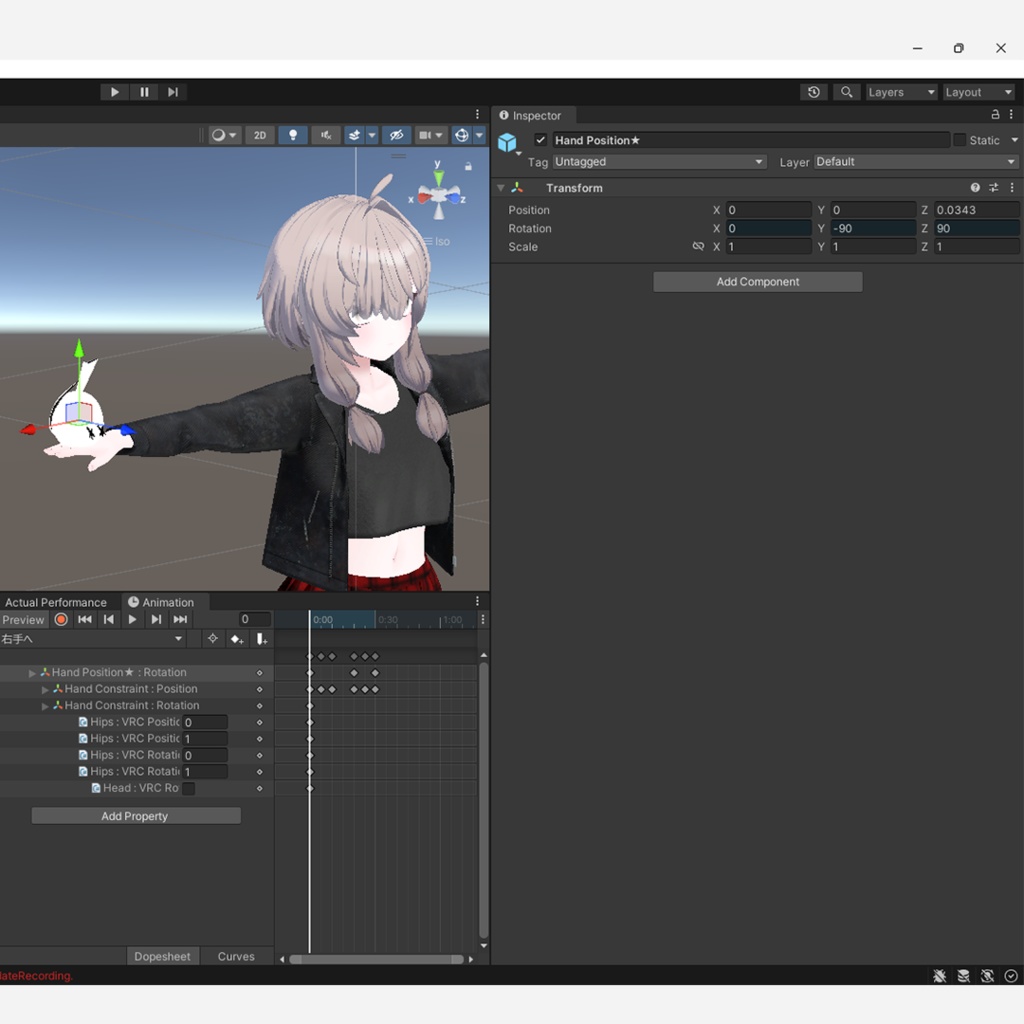Enable 2D view mode
The height and width of the screenshot is (1024, 1024).
pos(260,134)
